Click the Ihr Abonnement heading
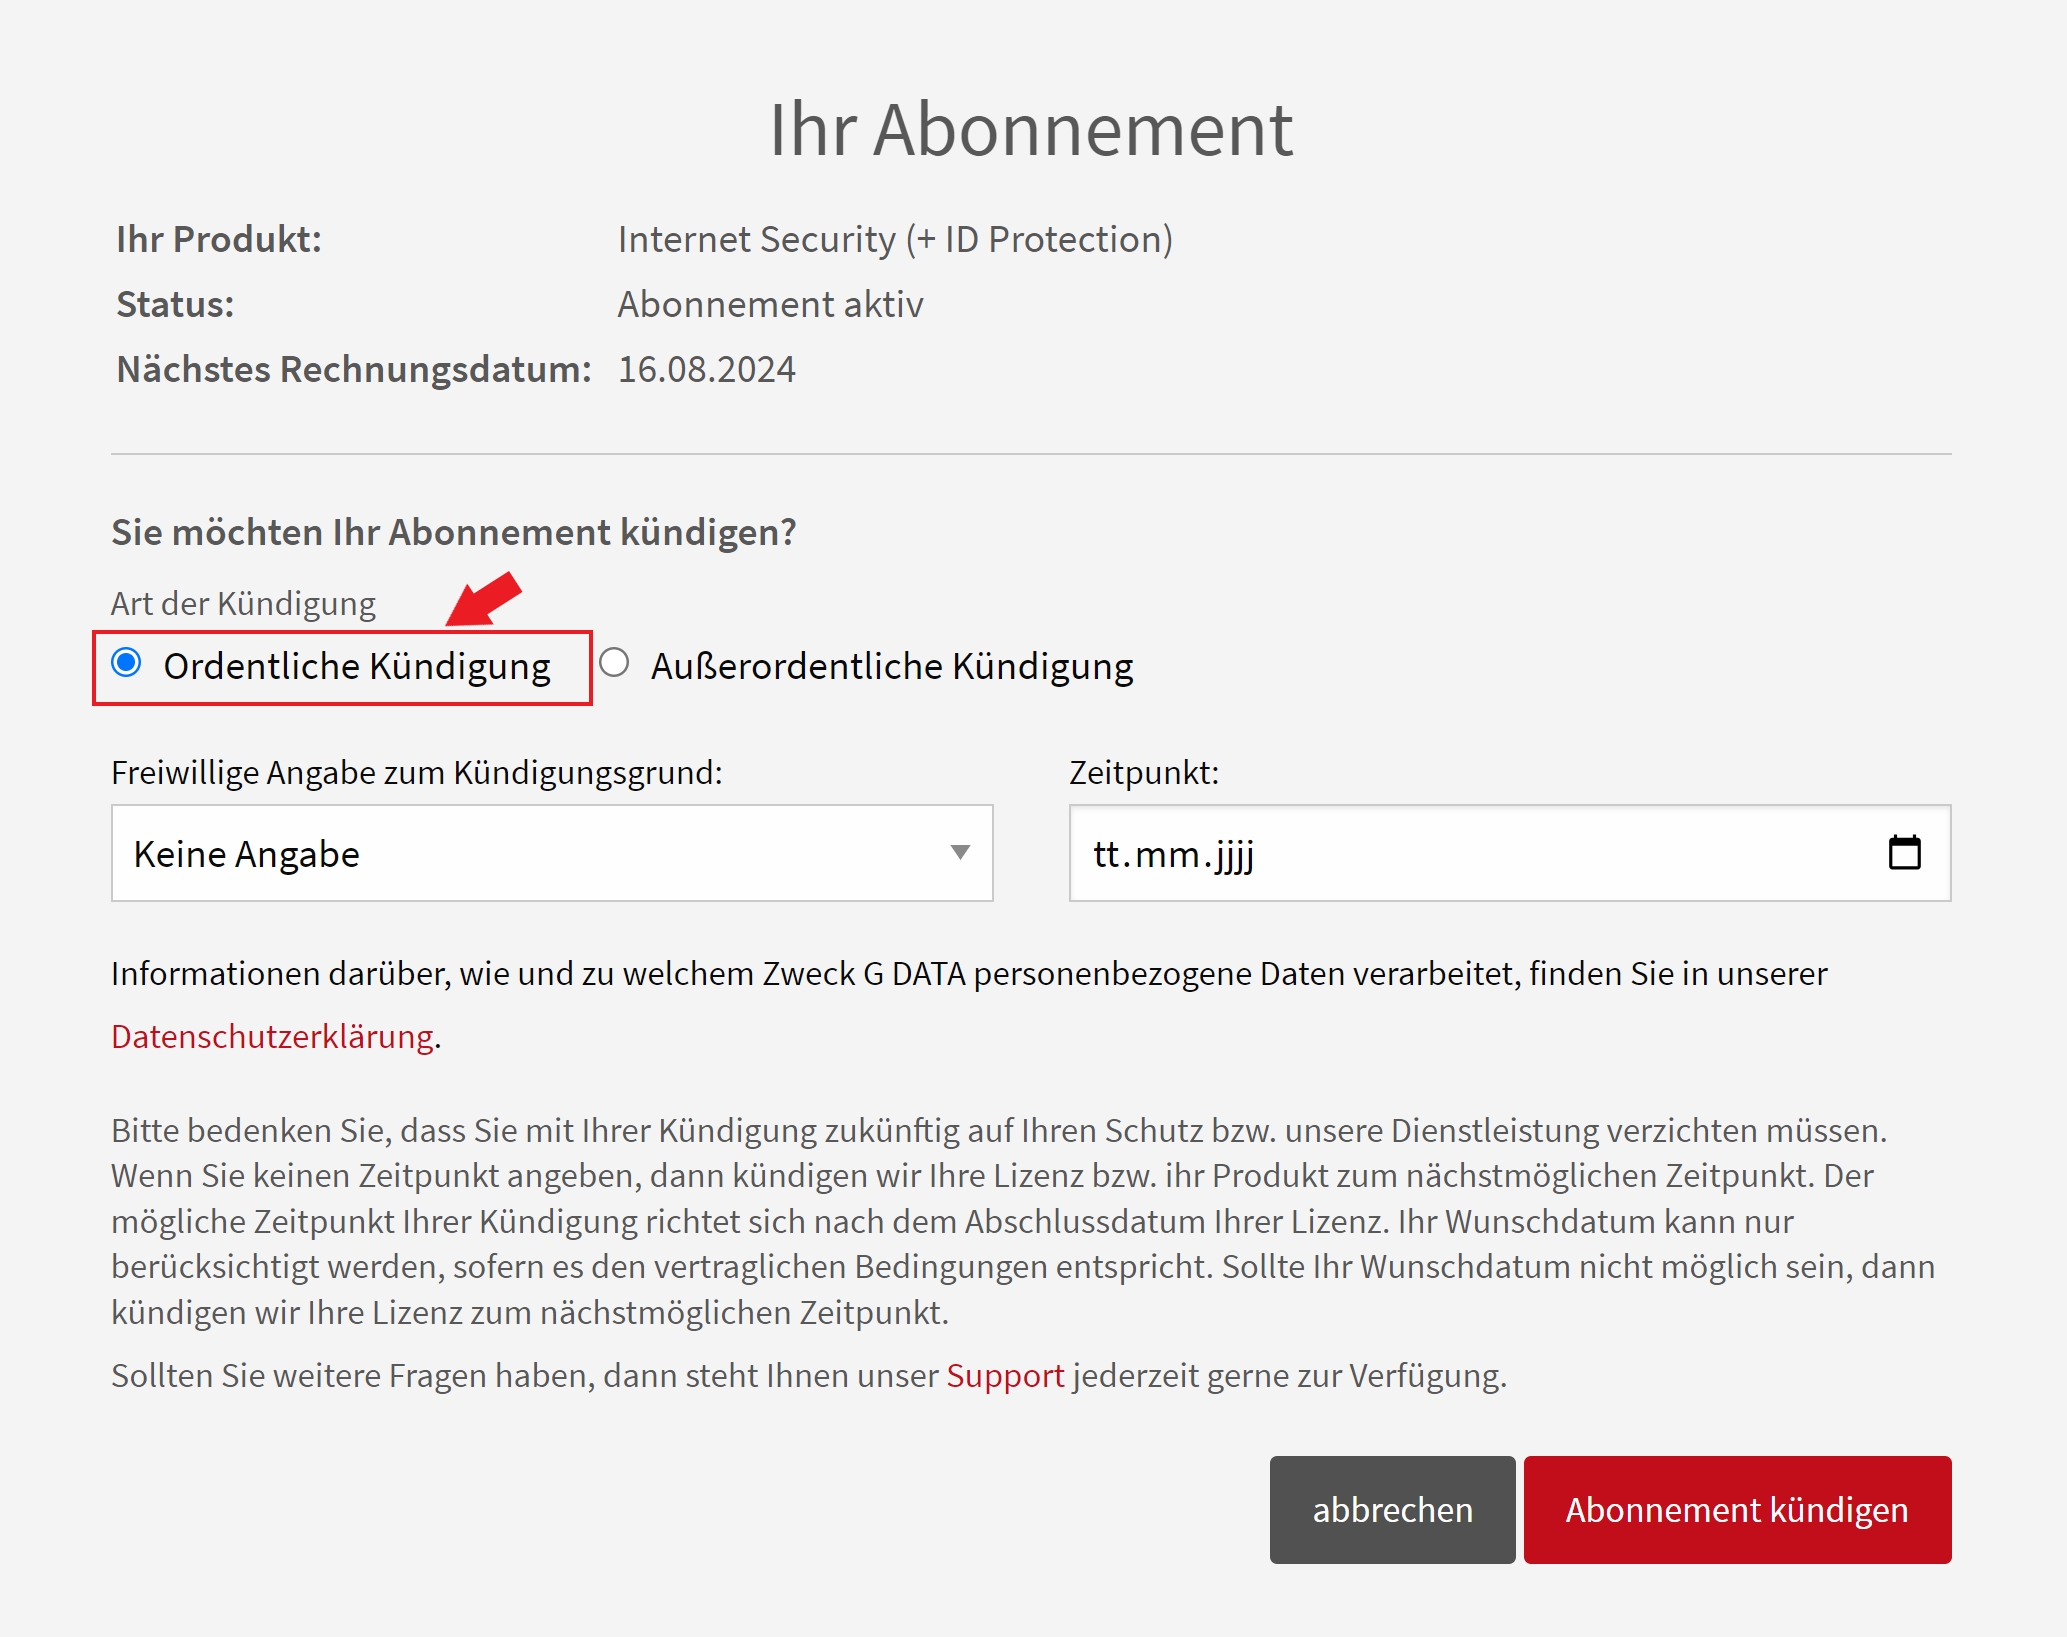The width and height of the screenshot is (2067, 1637). (1031, 129)
